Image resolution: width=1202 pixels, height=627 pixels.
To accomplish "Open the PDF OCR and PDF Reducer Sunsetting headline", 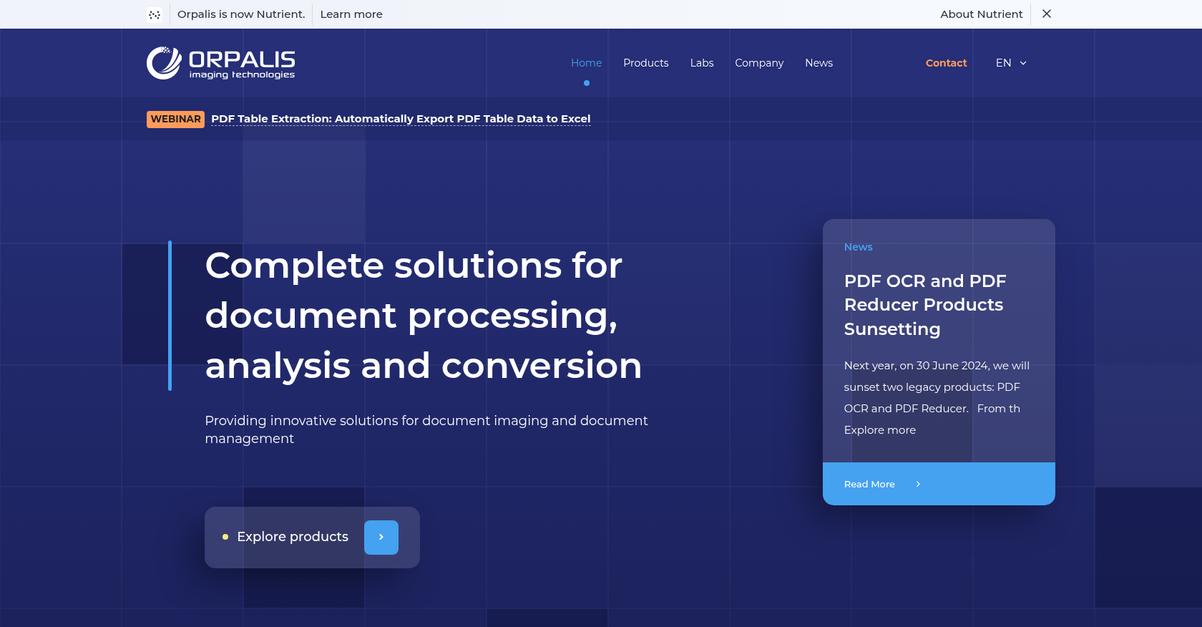I will 925,305.
